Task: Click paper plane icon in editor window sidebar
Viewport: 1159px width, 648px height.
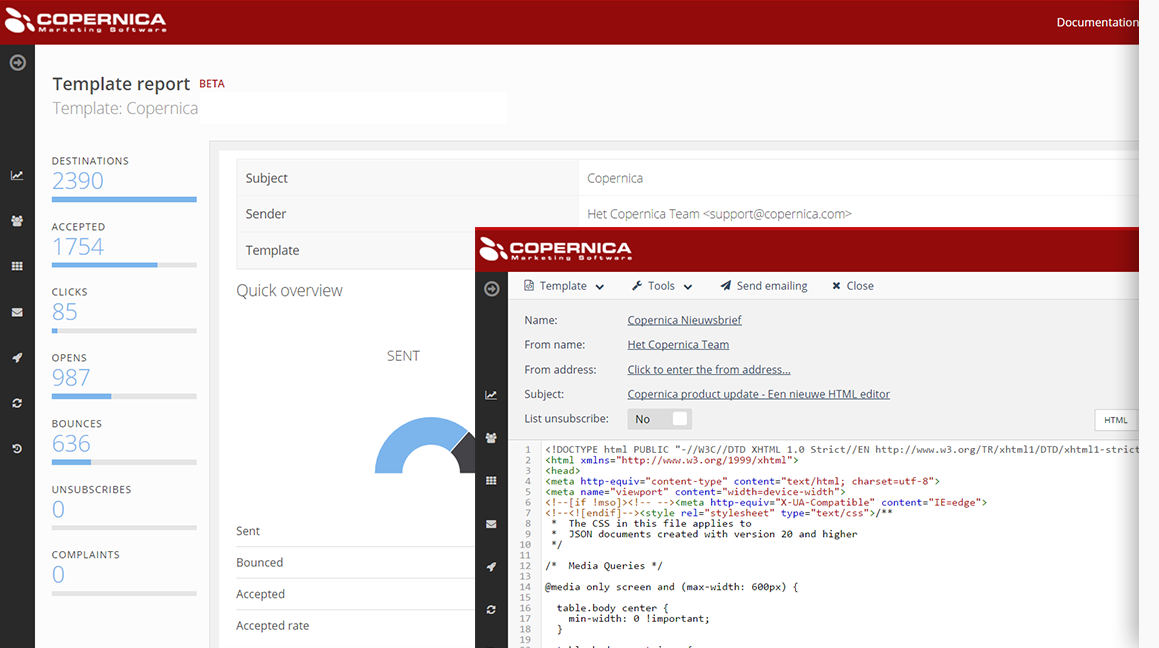Action: coord(491,567)
